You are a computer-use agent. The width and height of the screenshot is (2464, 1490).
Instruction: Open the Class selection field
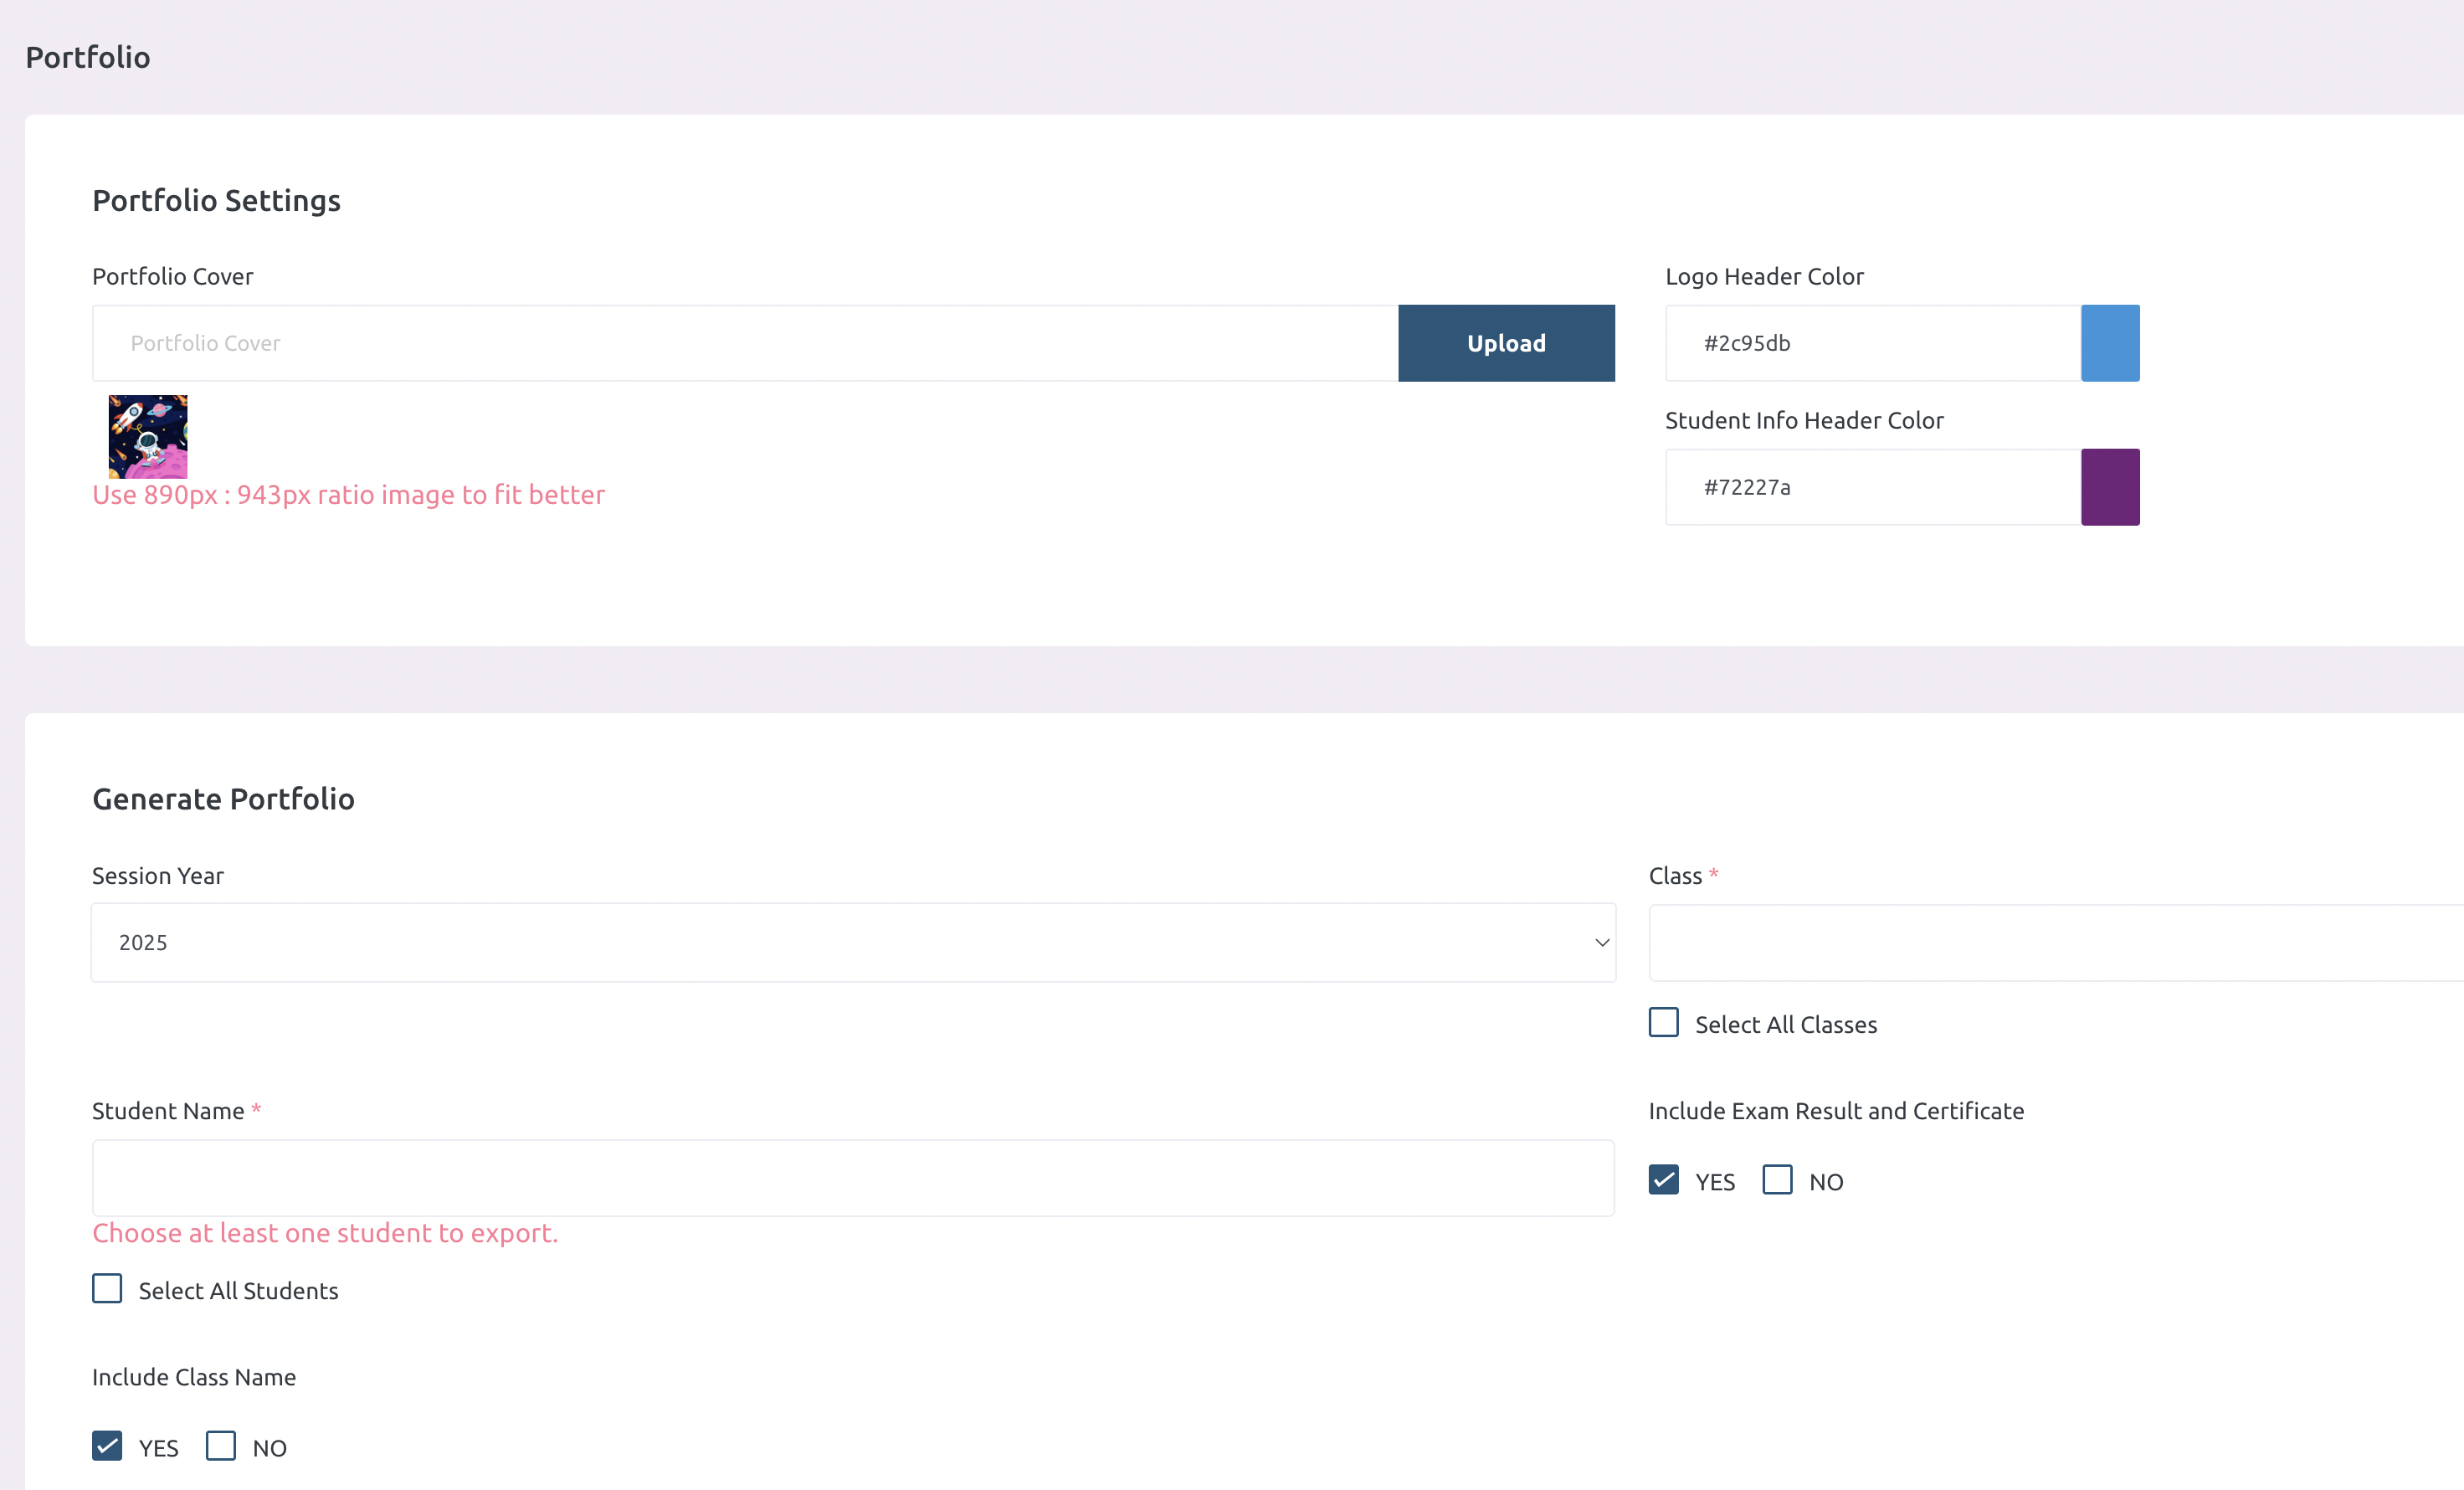pos(2054,942)
